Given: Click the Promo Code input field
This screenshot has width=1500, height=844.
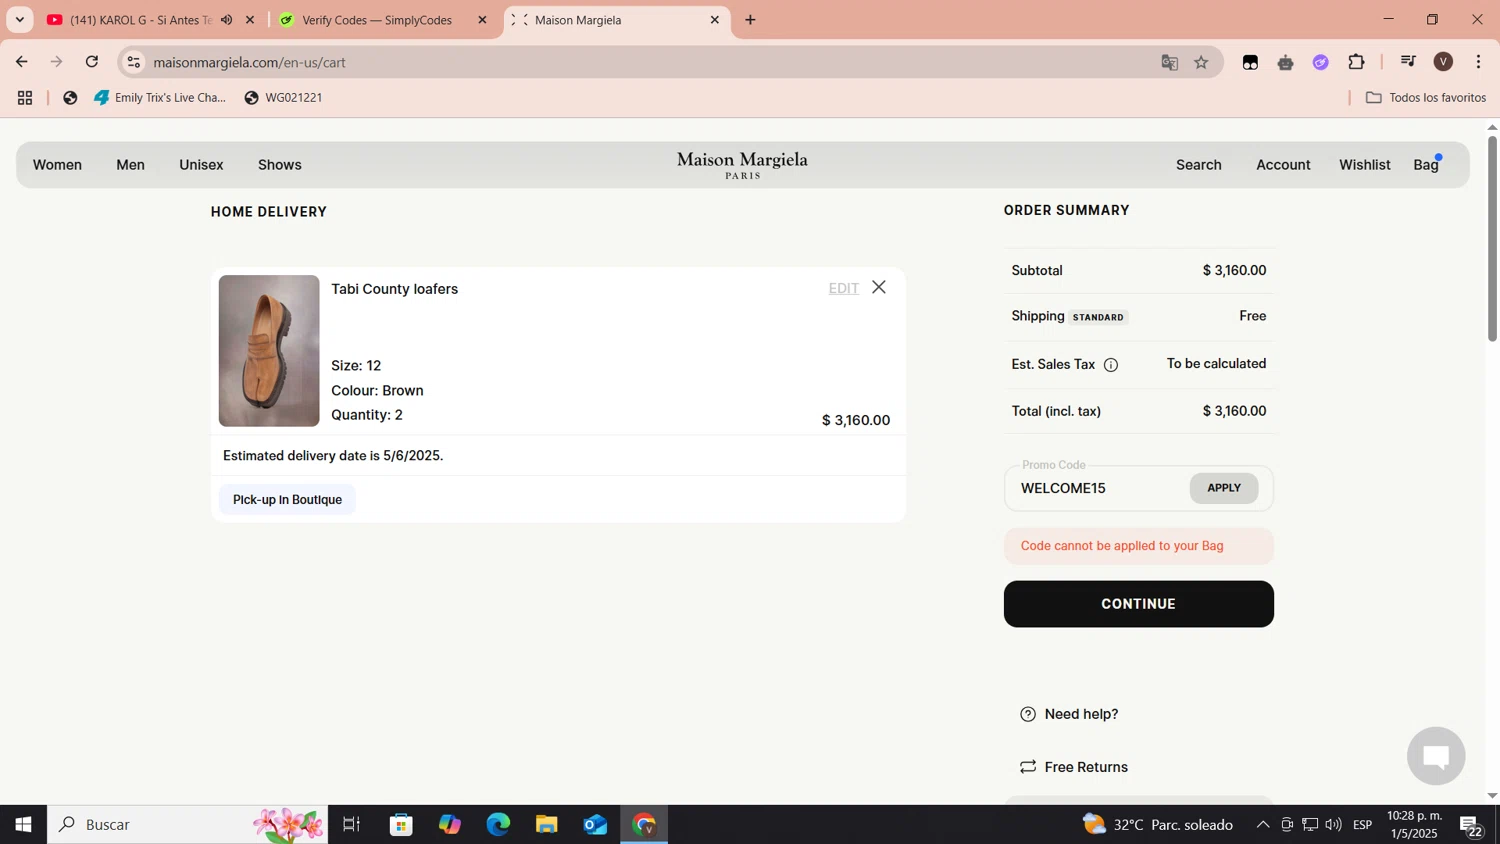Looking at the screenshot, I should [x=1100, y=488].
